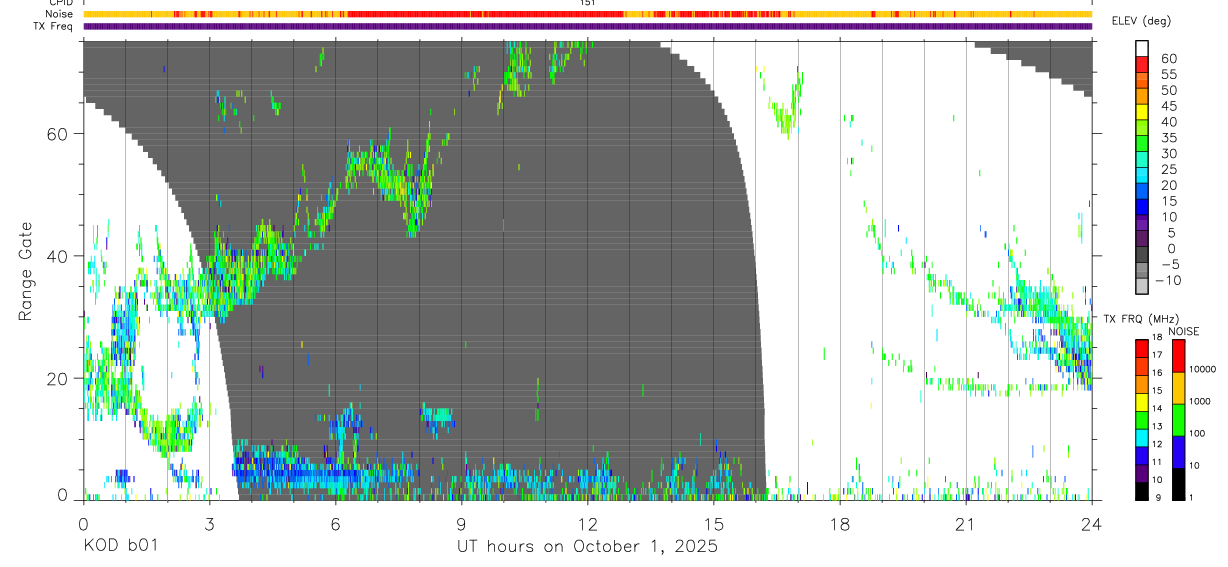Click the '40' tick label on Range Gate axis
Screen dimensions: 1228x567
click(57, 256)
